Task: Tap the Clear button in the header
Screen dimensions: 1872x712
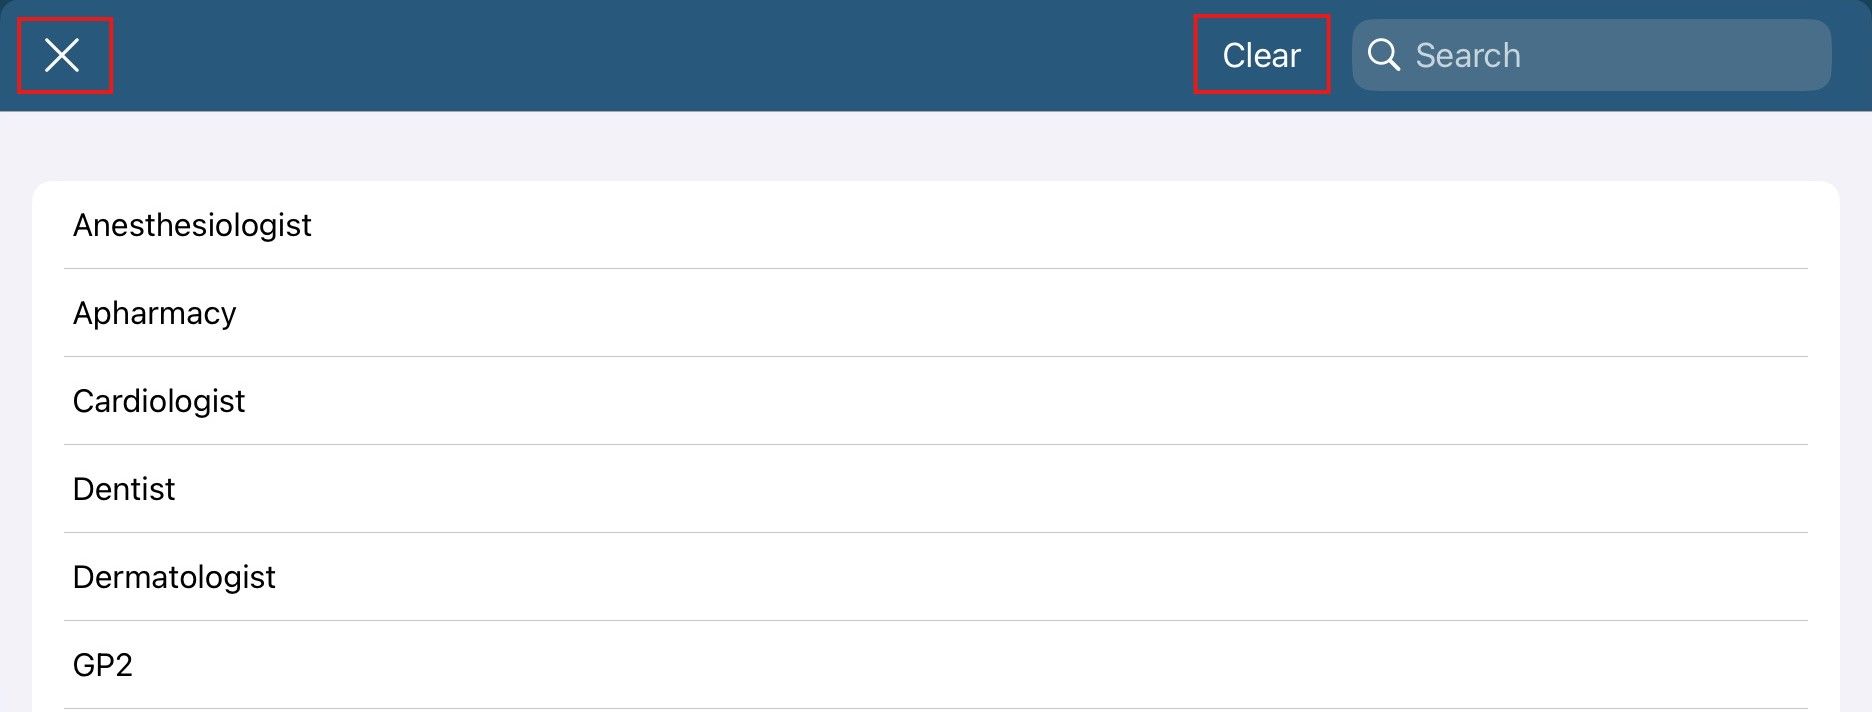Action: pos(1261,55)
